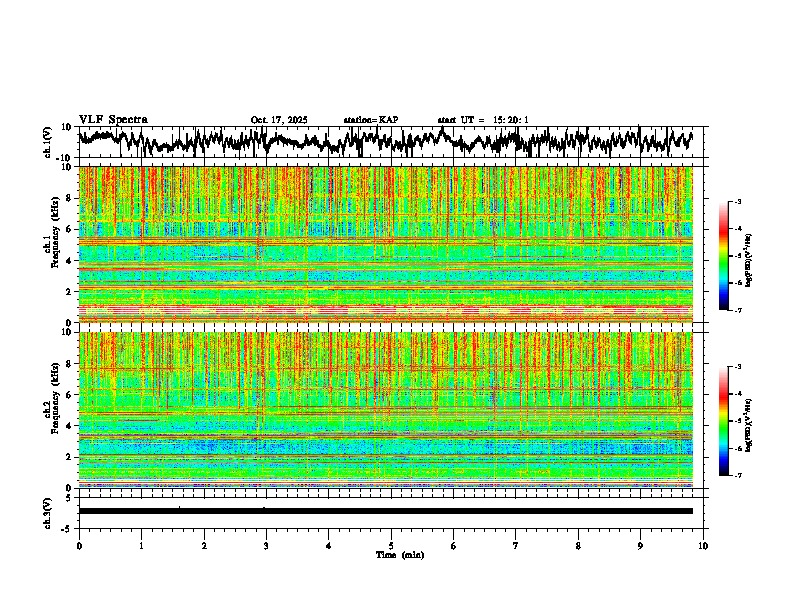The width and height of the screenshot is (792, 612).
Task: Click time axis tick label "0"
Action: coord(79,546)
